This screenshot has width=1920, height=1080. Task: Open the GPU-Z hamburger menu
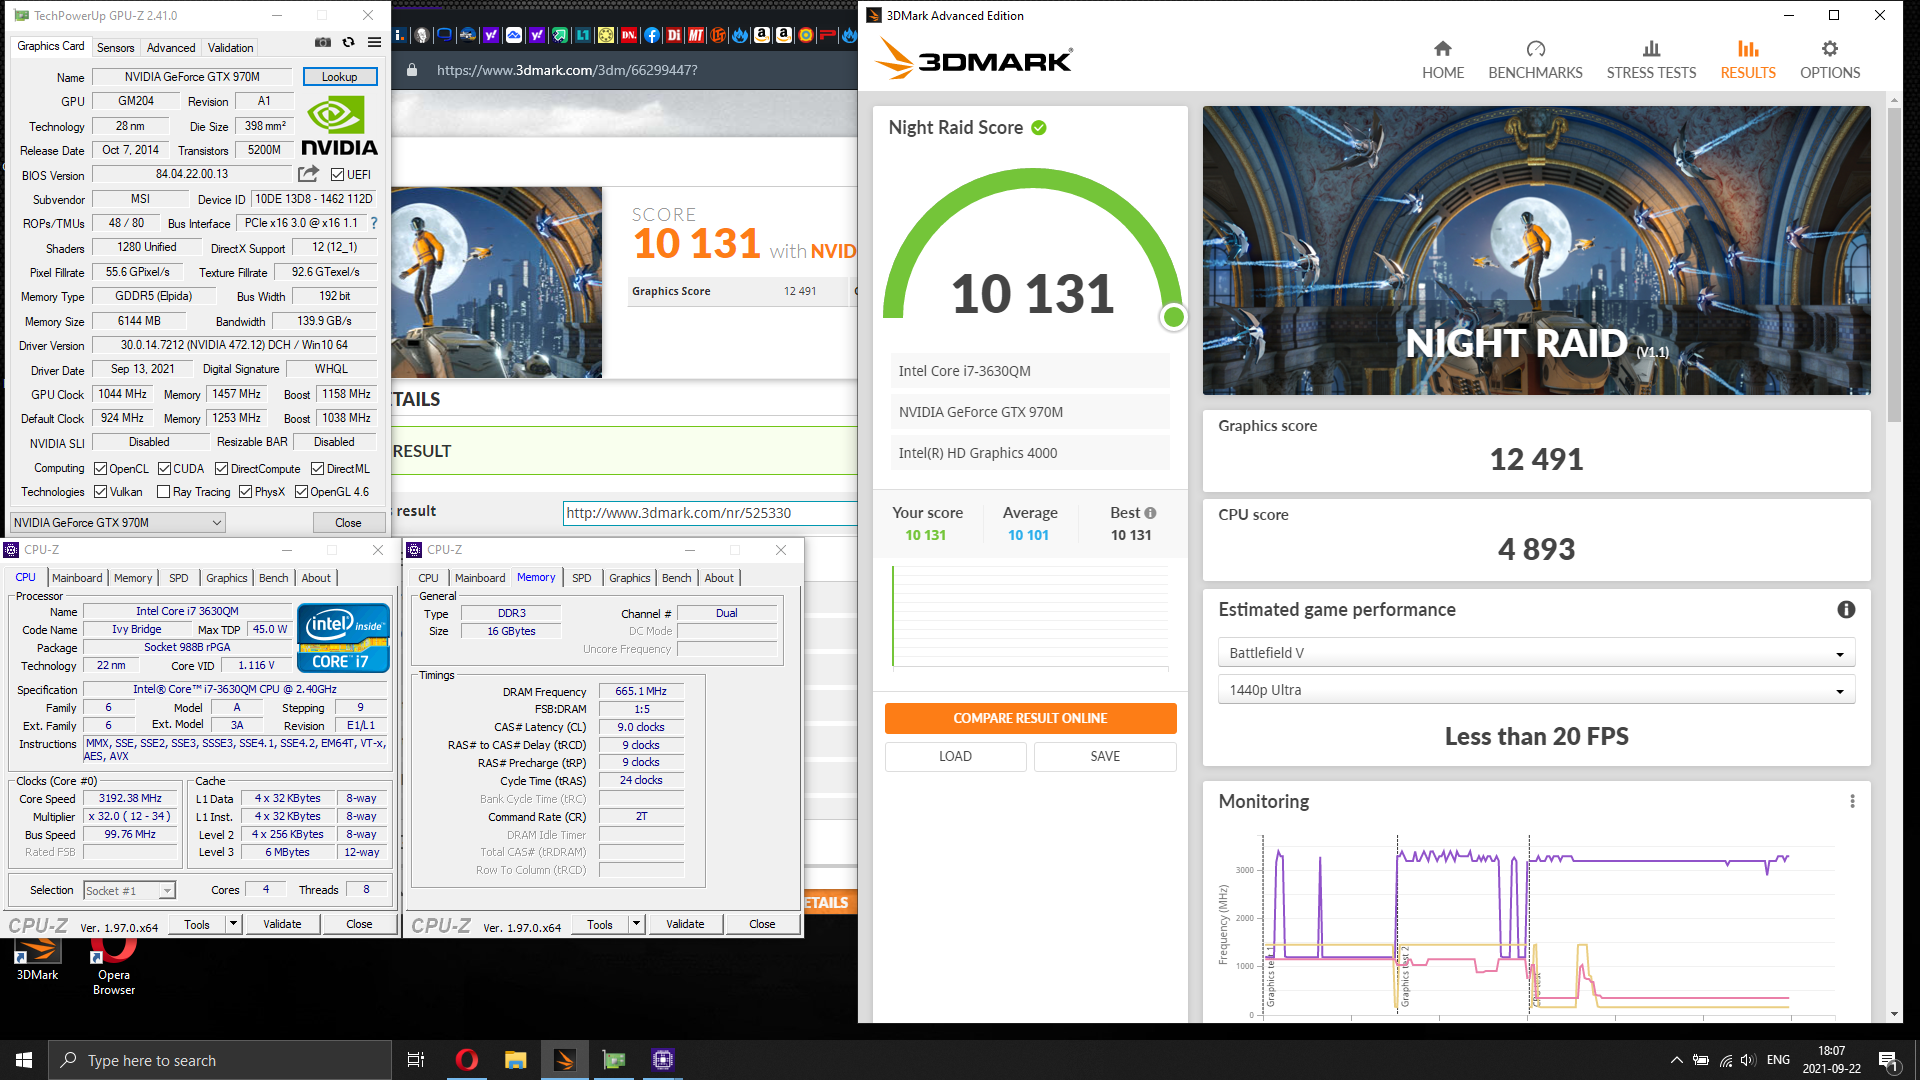tap(374, 43)
